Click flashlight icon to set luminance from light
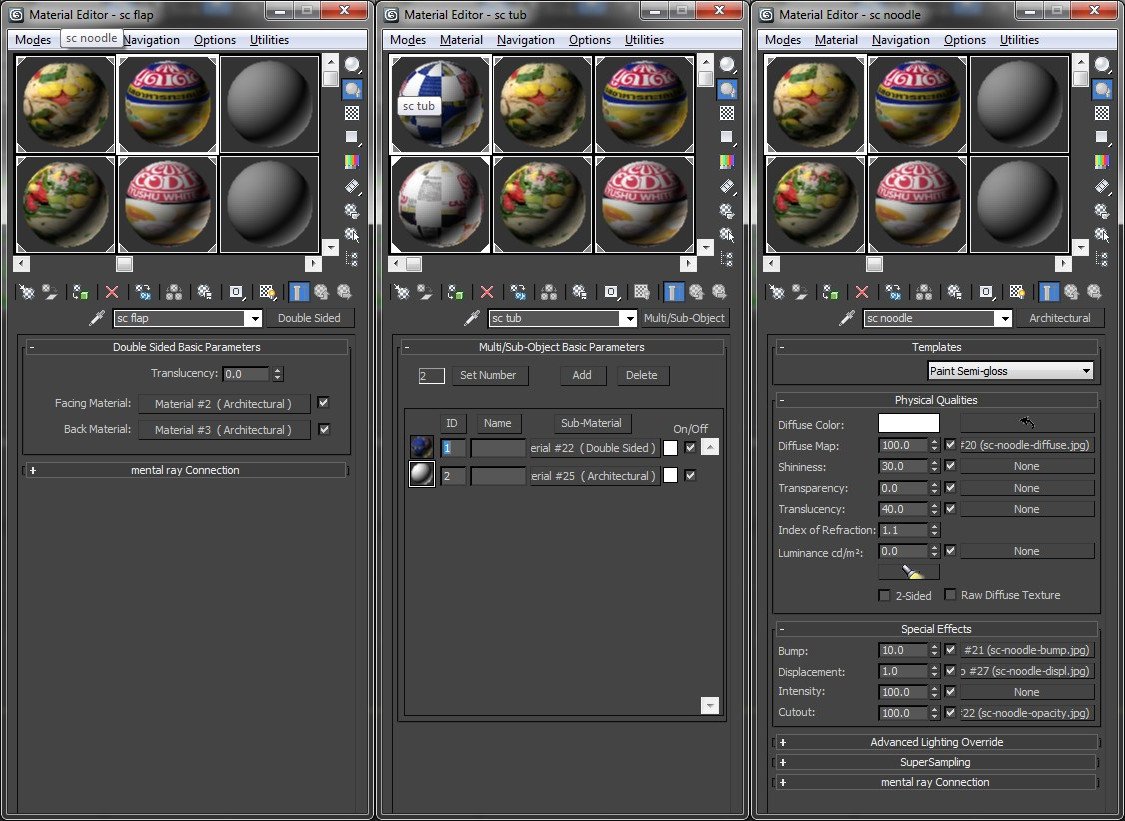The width and height of the screenshot is (1125, 821). 908,572
